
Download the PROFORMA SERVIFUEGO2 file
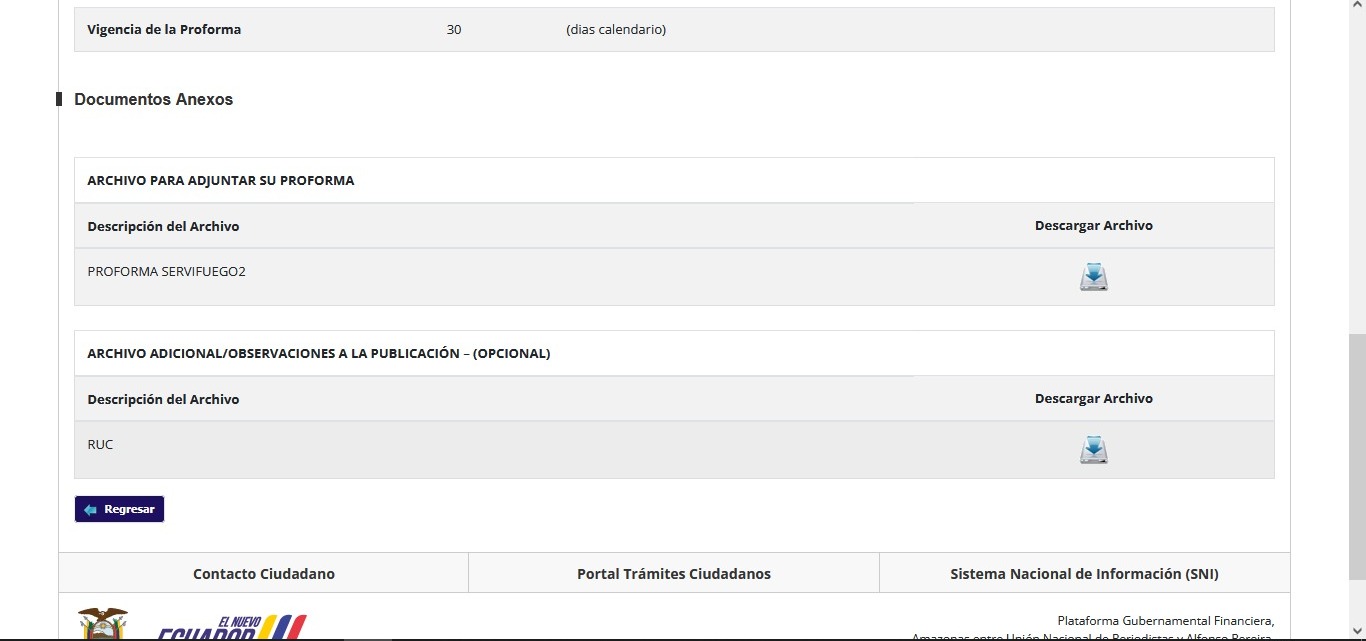(x=1093, y=277)
